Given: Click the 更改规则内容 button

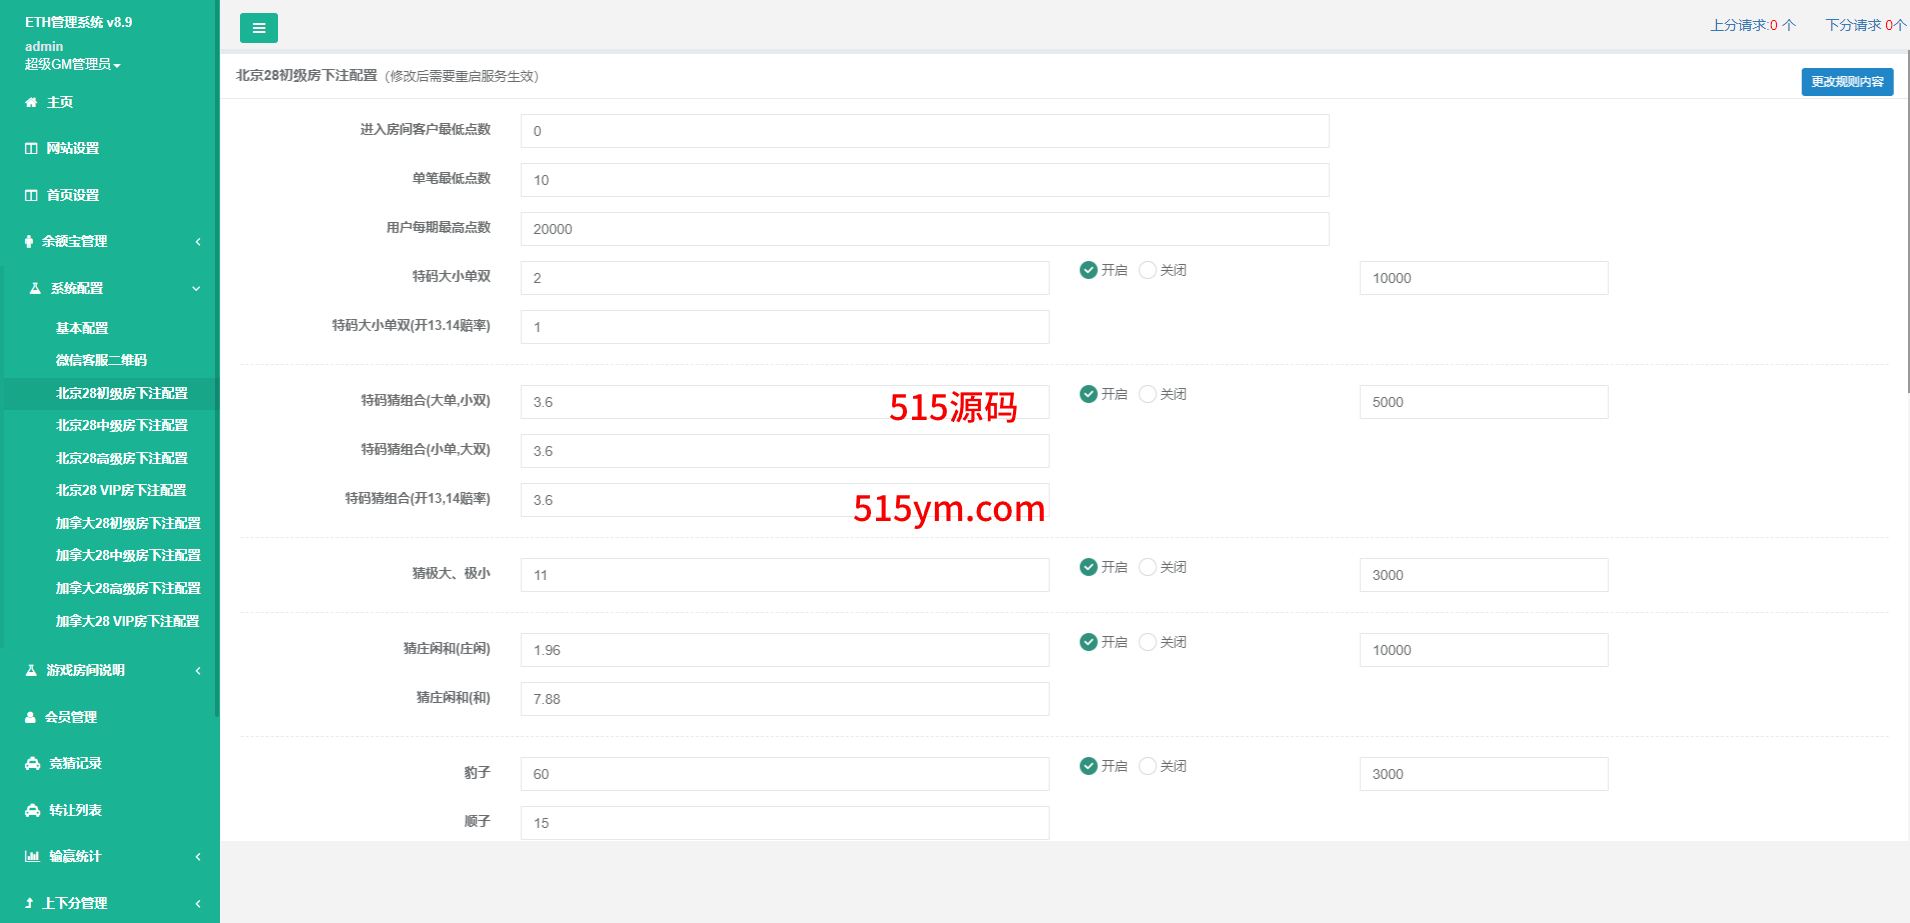Looking at the screenshot, I should 1846,82.
